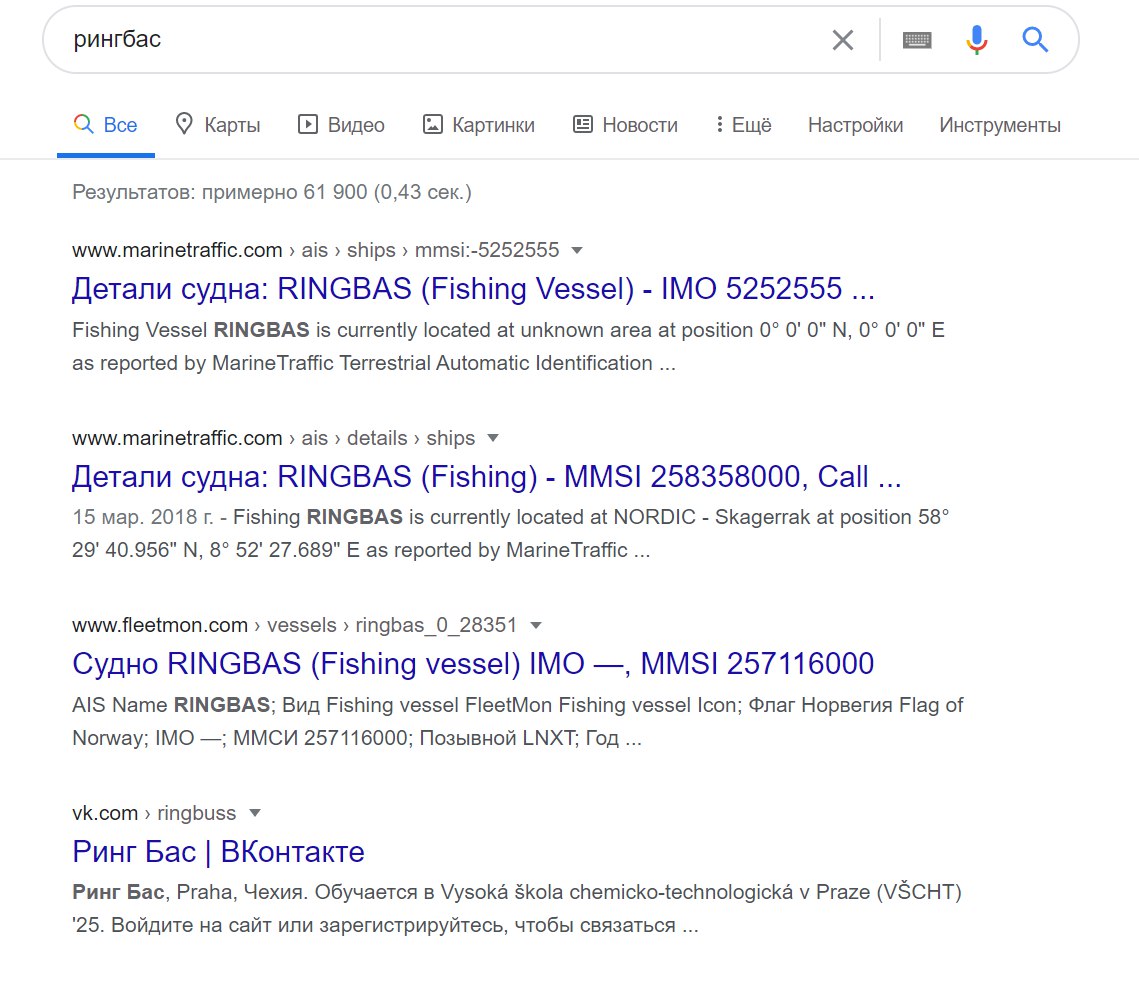The width and height of the screenshot is (1139, 985).
Task: Open result Судно RINGBAS MMSI 257116000
Action: click(473, 663)
